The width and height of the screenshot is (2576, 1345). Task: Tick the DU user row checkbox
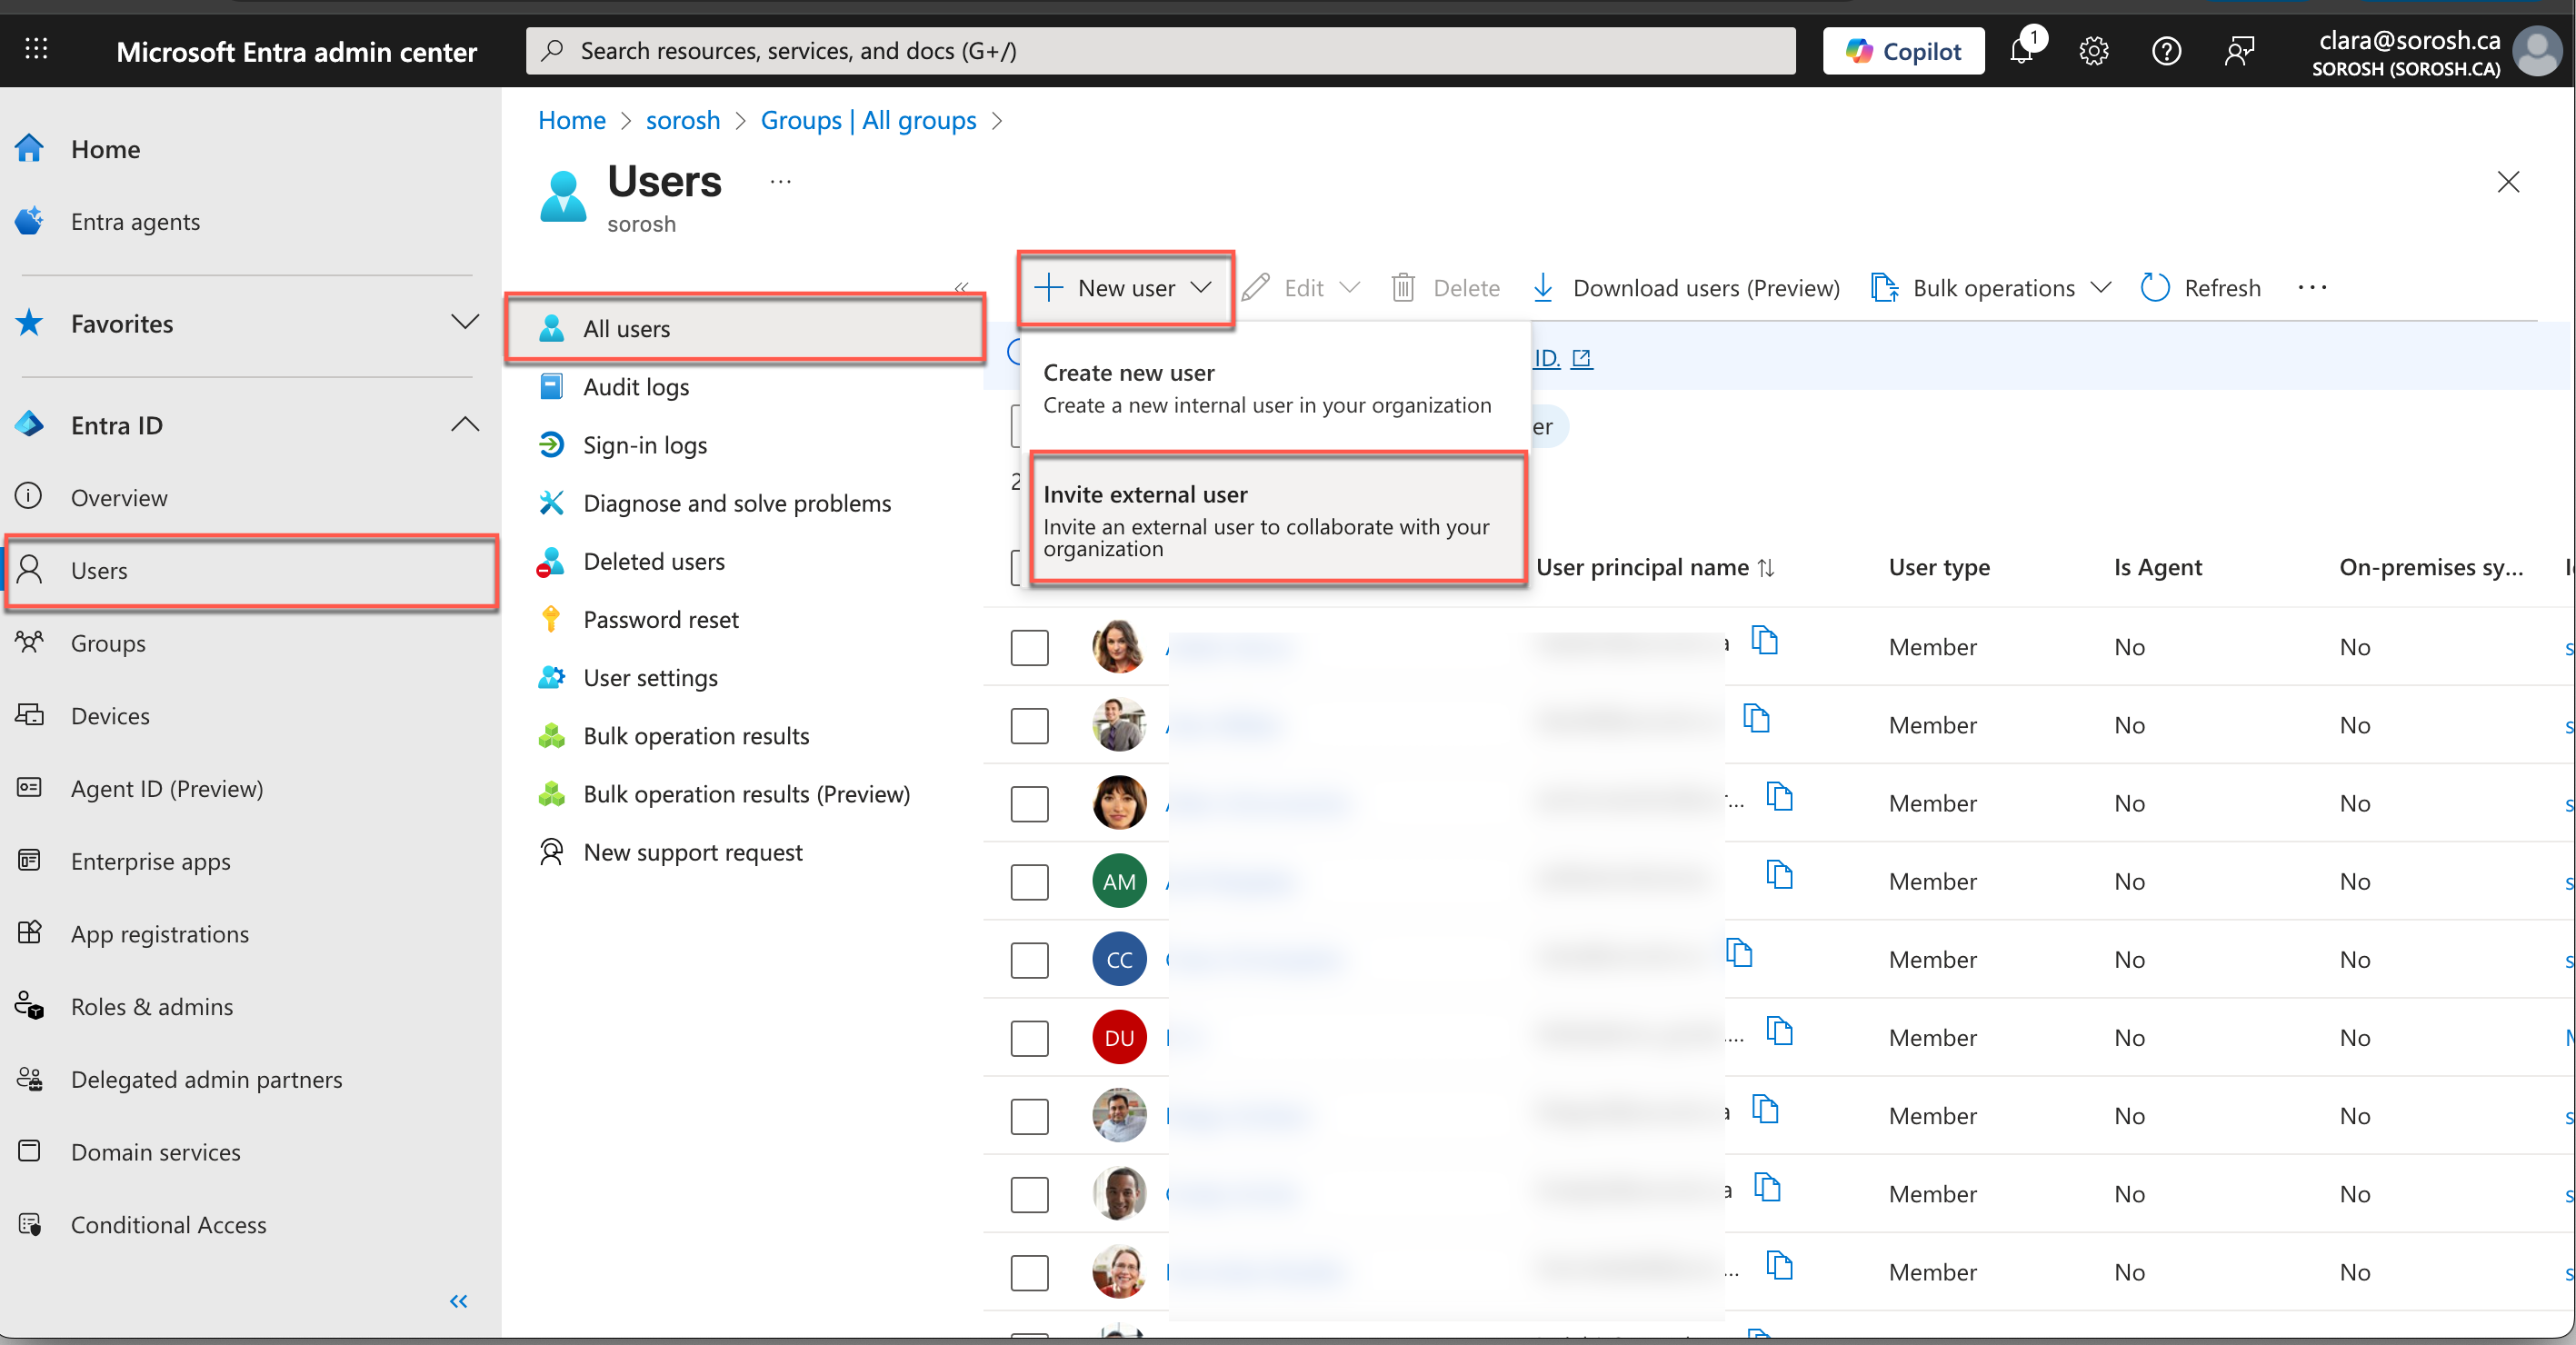click(x=1029, y=1037)
